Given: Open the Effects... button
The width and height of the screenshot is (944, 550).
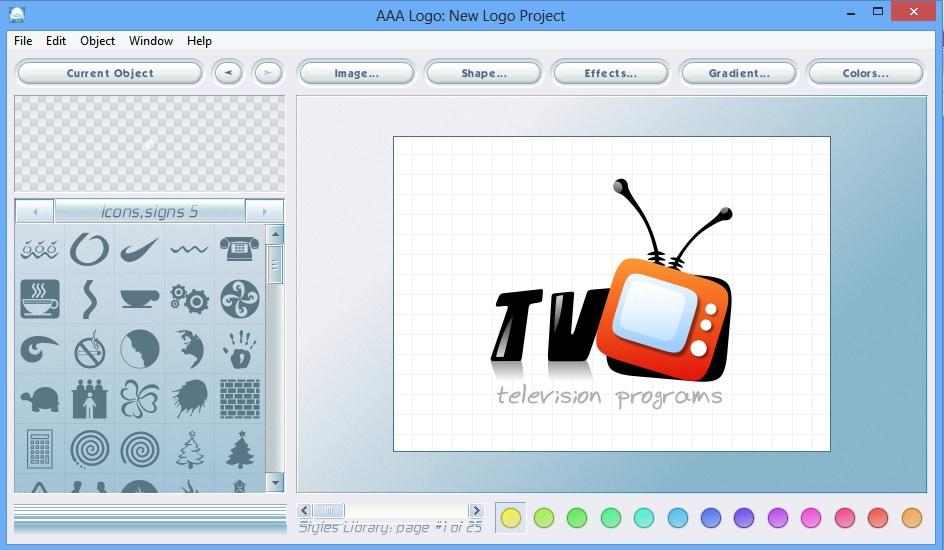Looking at the screenshot, I should click(x=610, y=73).
